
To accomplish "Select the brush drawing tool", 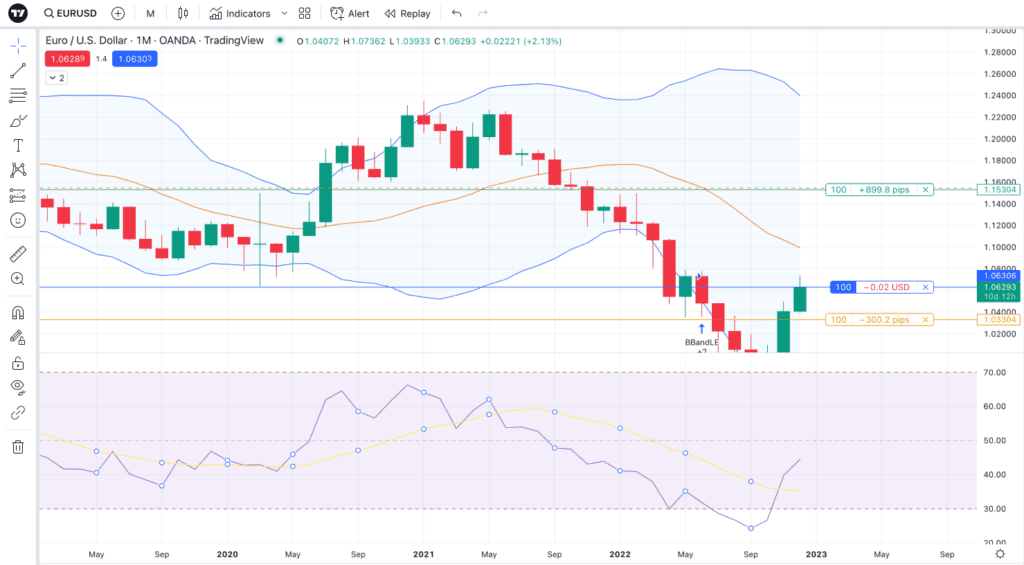I will (18, 121).
